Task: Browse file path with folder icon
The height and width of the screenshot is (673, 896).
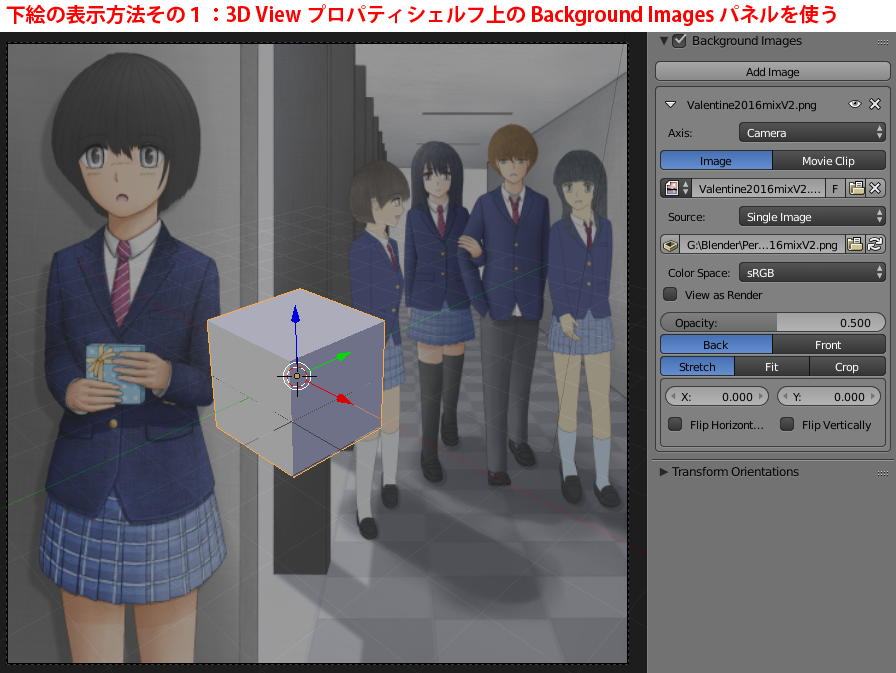Action: (x=855, y=245)
